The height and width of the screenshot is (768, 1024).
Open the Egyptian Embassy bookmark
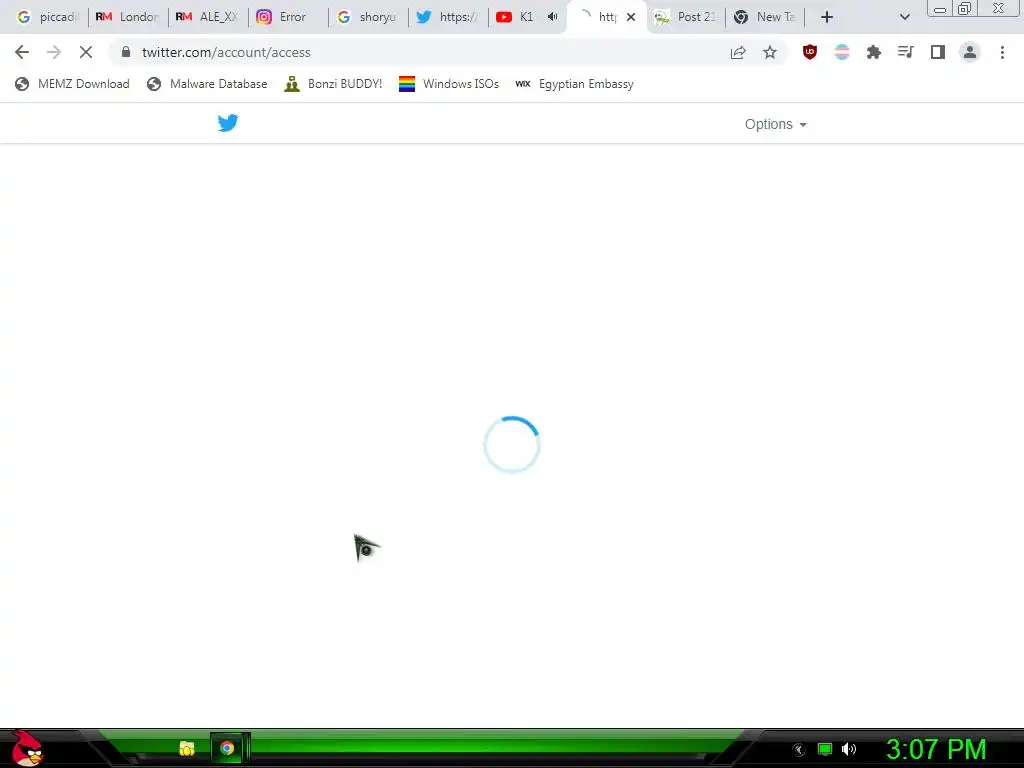[575, 84]
